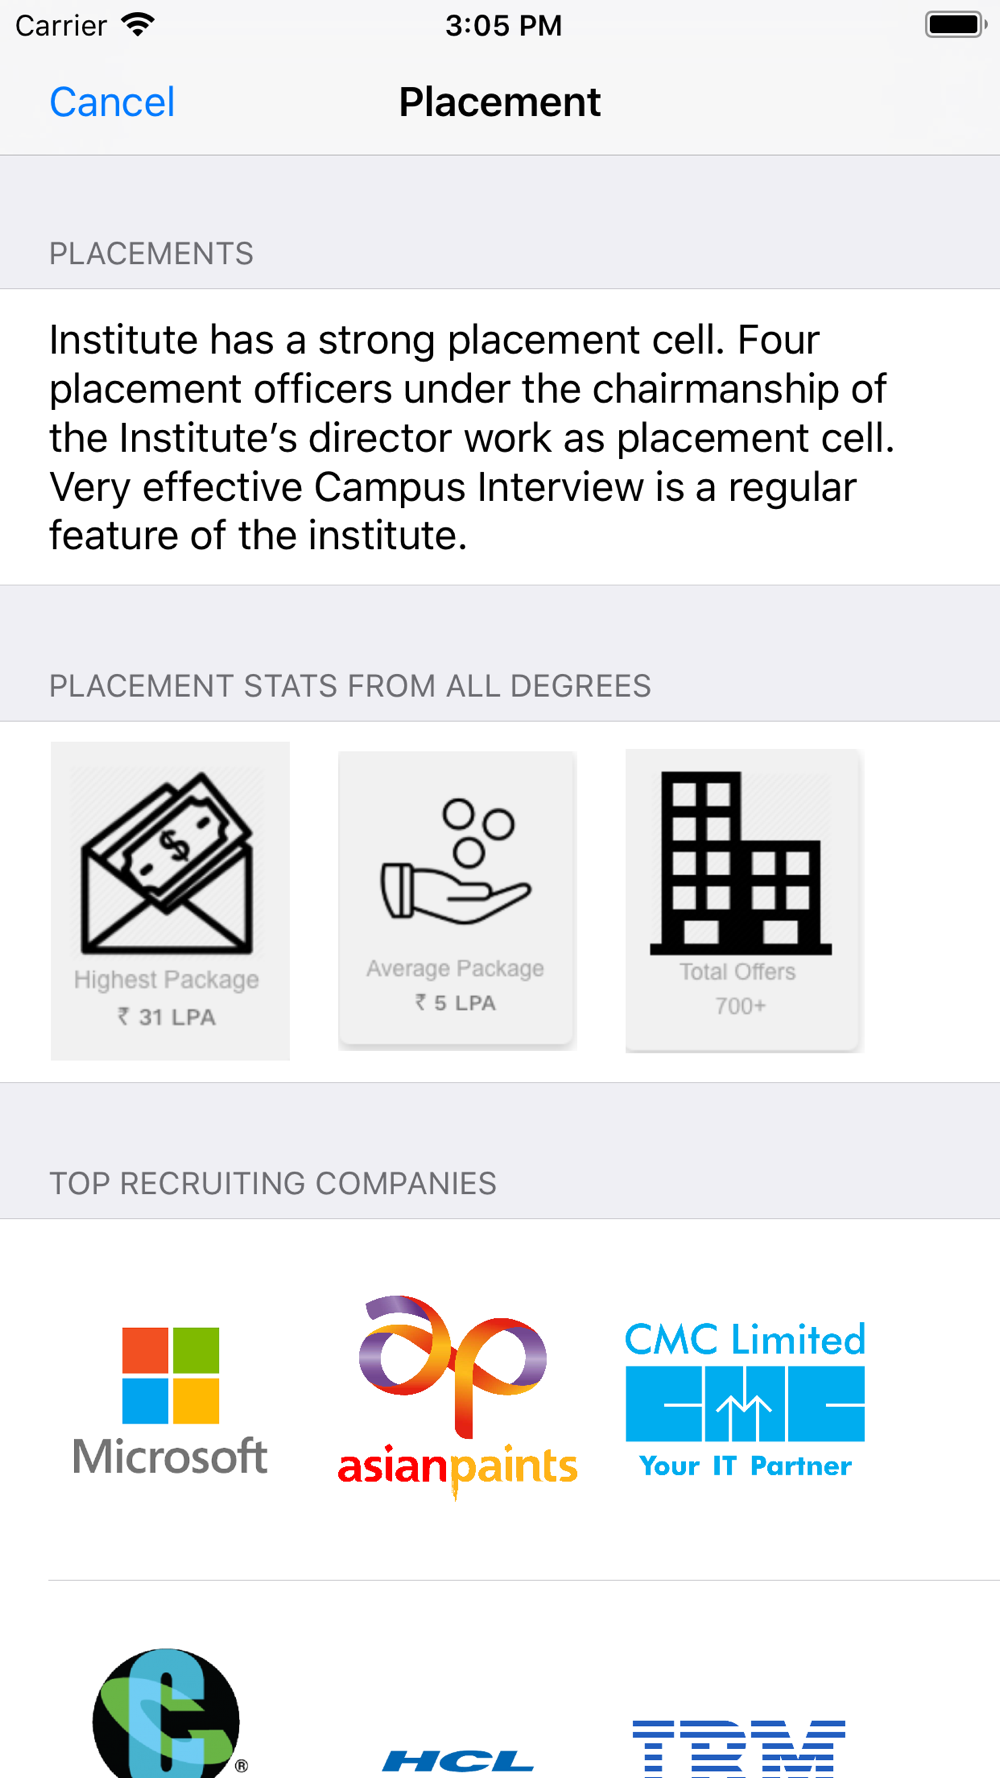Tap the ₹ 31 LPA value

(167, 1017)
